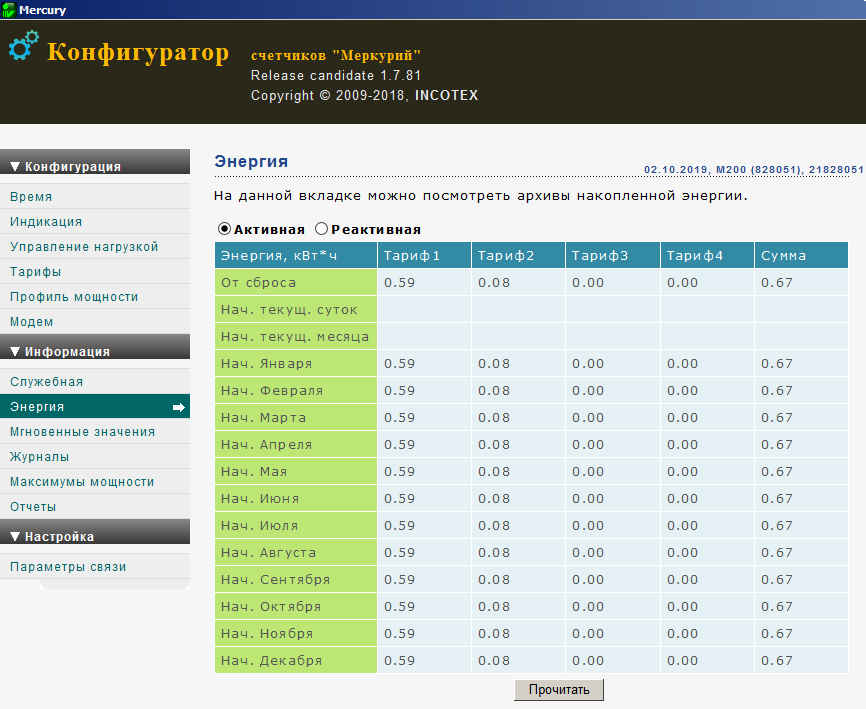Open the Индикация menu item

95,221
